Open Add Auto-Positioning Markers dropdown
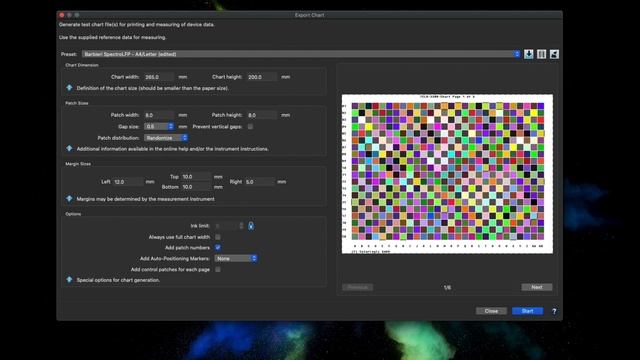640x360 pixels. 236,258
